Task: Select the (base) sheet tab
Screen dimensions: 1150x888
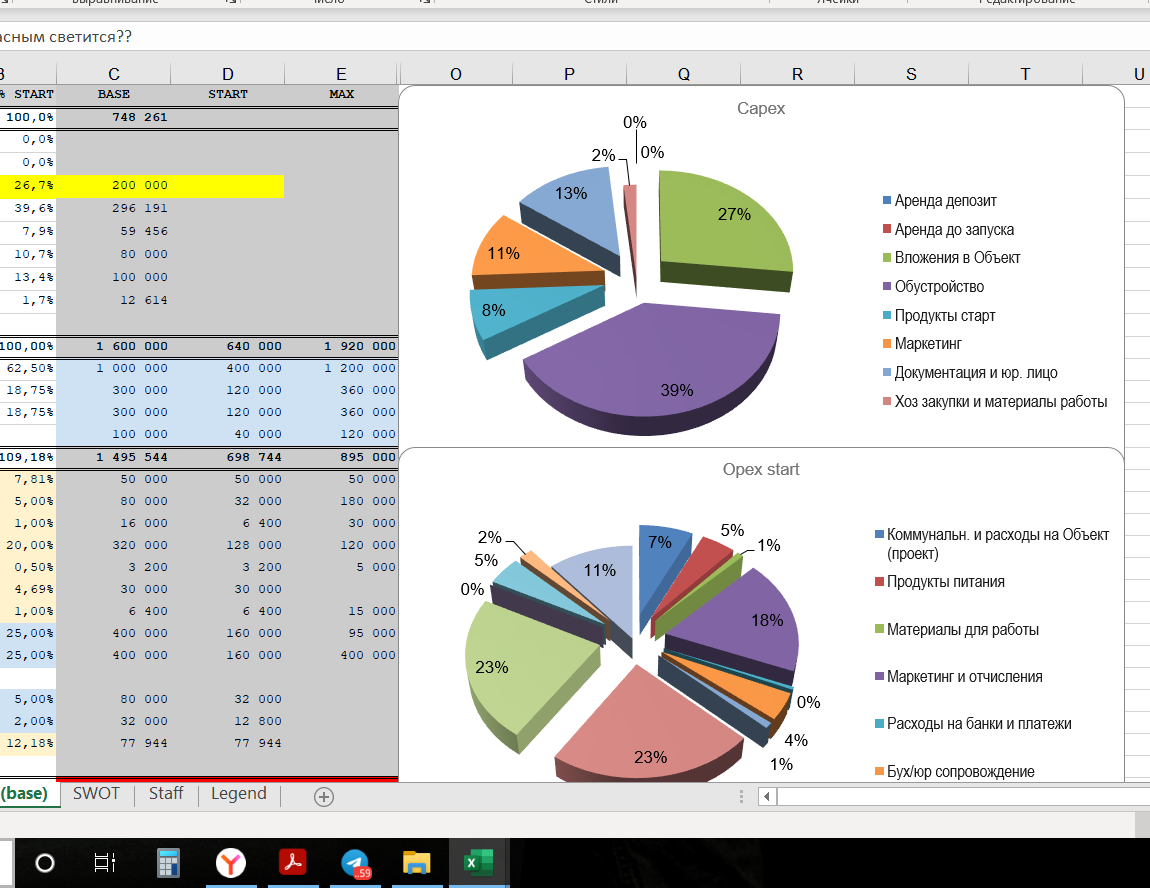Action: point(24,793)
